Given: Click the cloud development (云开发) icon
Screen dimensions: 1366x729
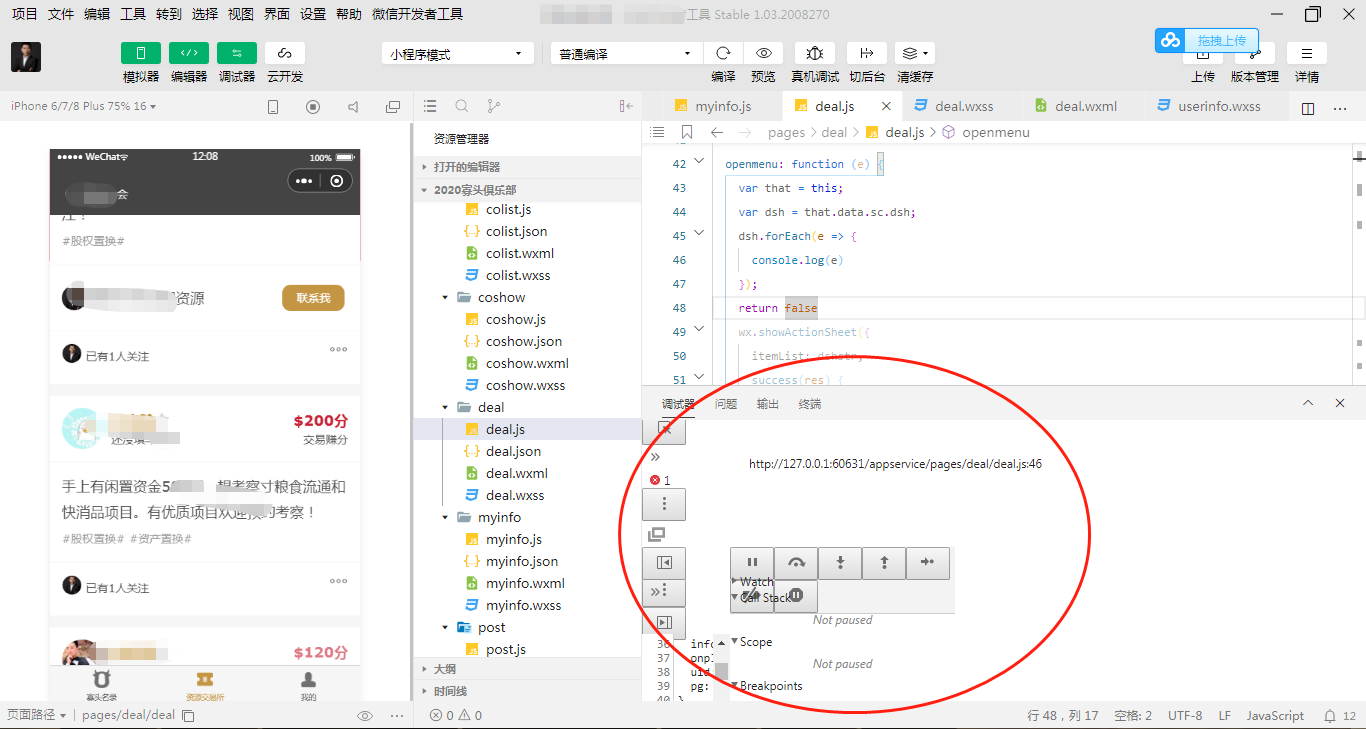Looking at the screenshot, I should point(285,53).
